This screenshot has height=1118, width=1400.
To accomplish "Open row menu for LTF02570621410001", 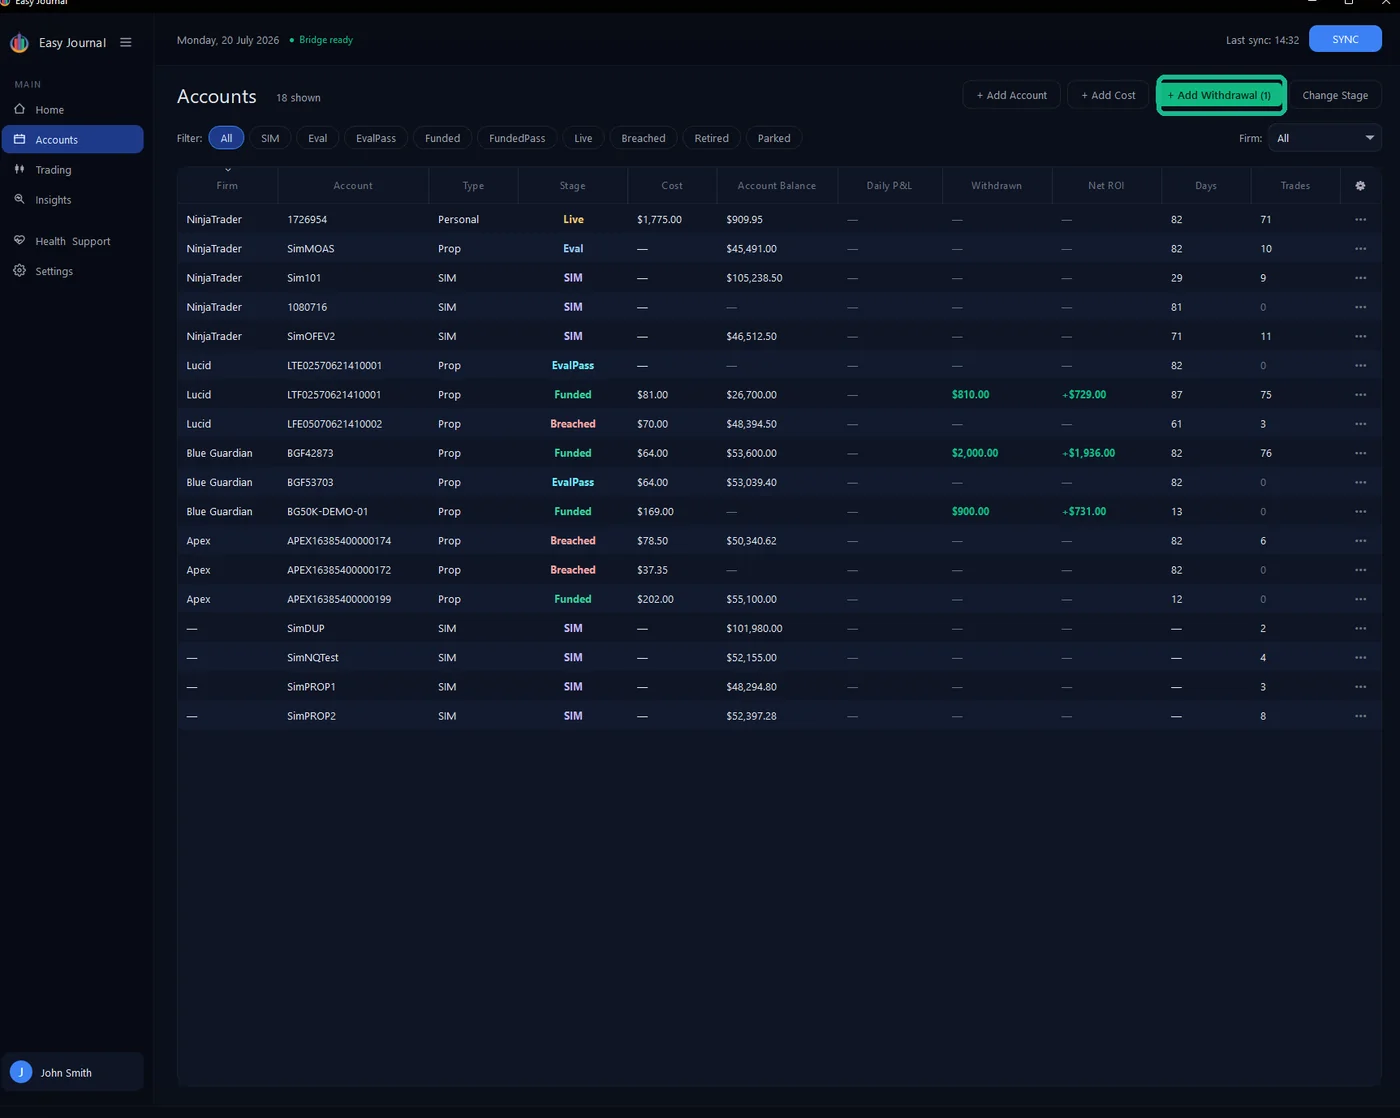I will click(1360, 394).
